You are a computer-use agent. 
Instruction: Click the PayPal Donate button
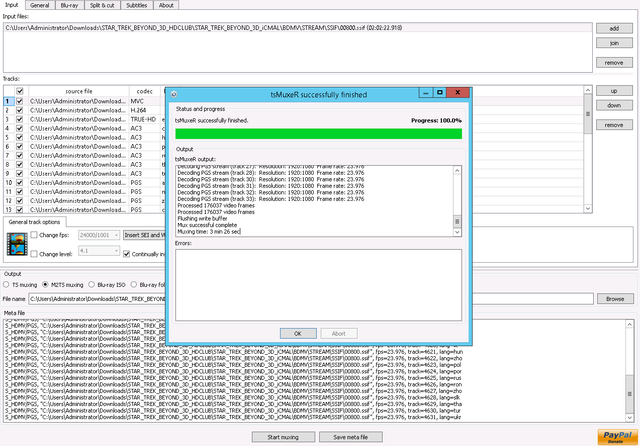click(x=618, y=437)
